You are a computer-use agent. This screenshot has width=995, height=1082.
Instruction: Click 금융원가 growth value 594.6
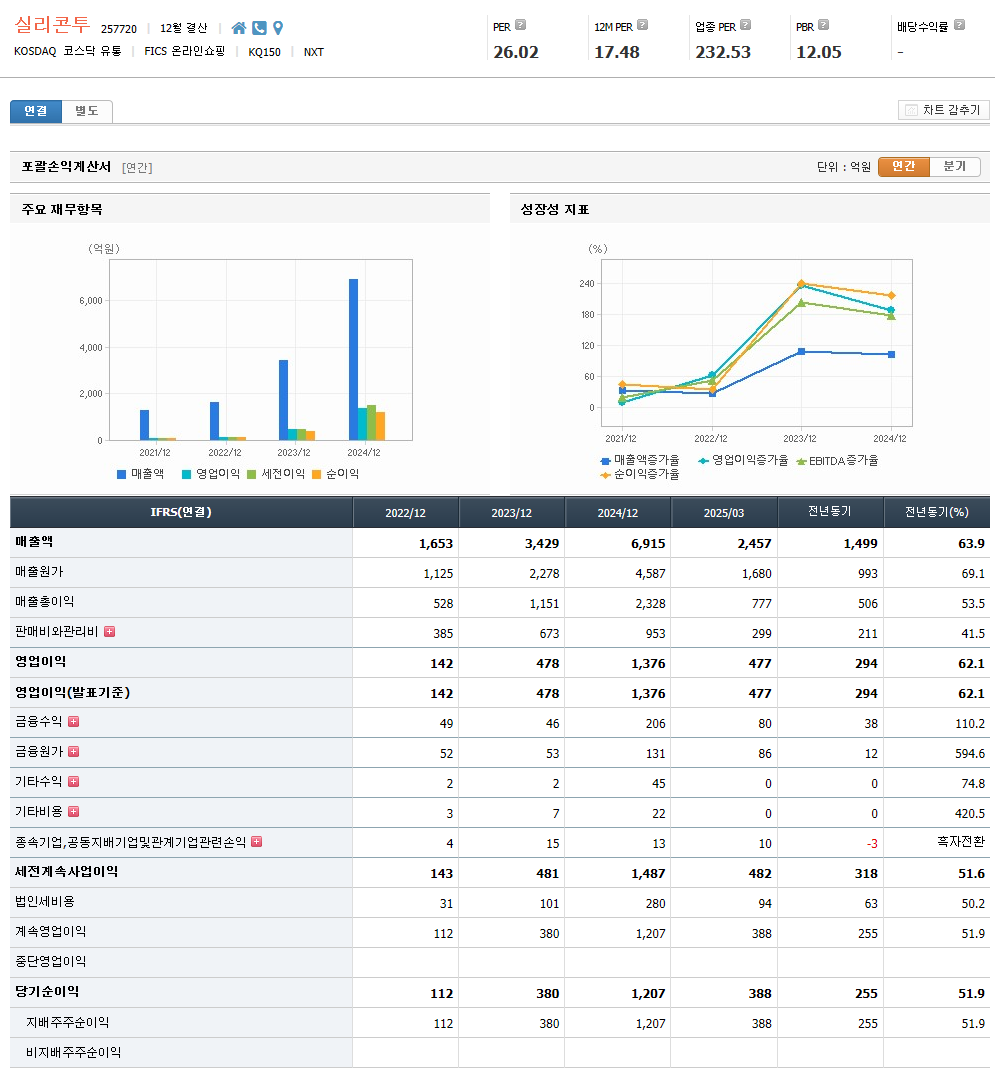click(969, 754)
